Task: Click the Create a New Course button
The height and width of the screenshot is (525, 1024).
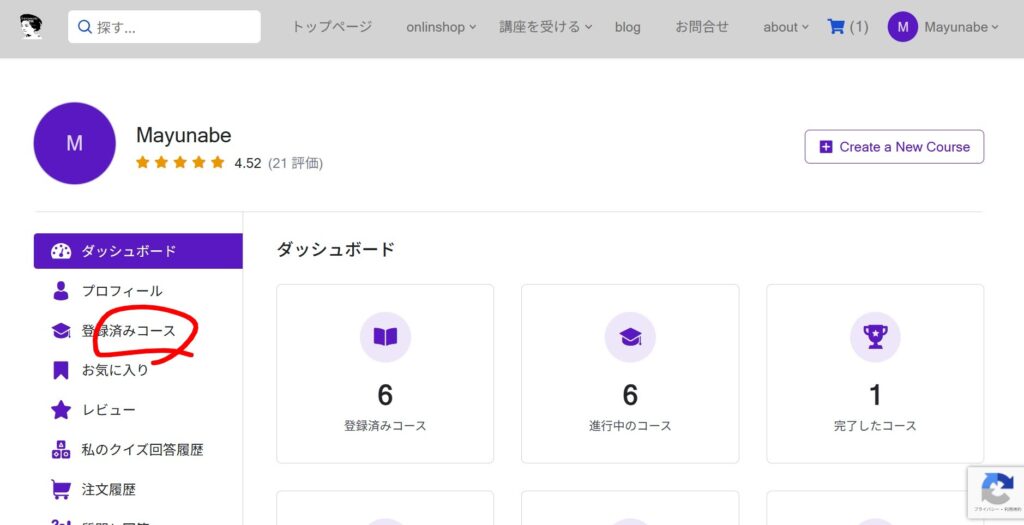Action: [894, 147]
